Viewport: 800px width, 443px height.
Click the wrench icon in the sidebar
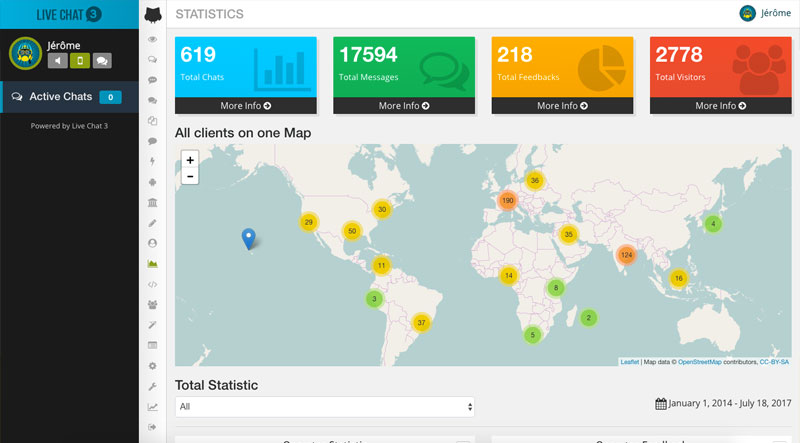[x=152, y=386]
